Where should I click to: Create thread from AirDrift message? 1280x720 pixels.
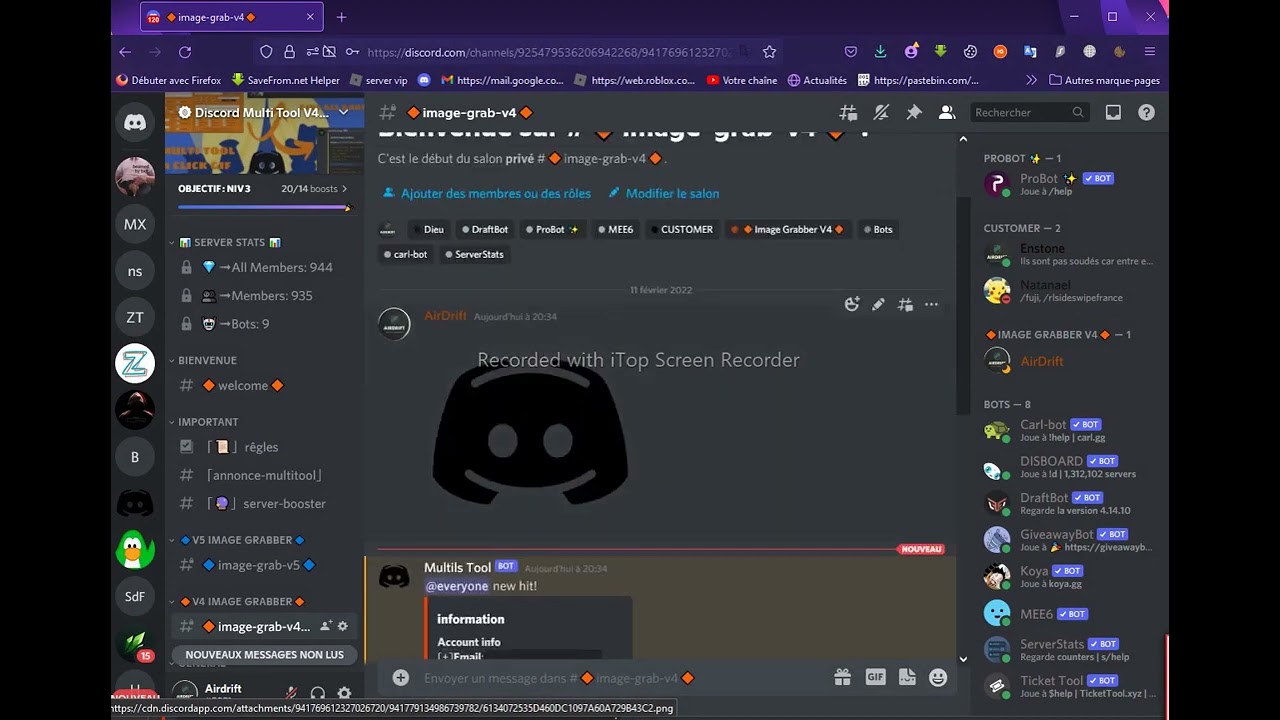pyautogui.click(x=905, y=305)
